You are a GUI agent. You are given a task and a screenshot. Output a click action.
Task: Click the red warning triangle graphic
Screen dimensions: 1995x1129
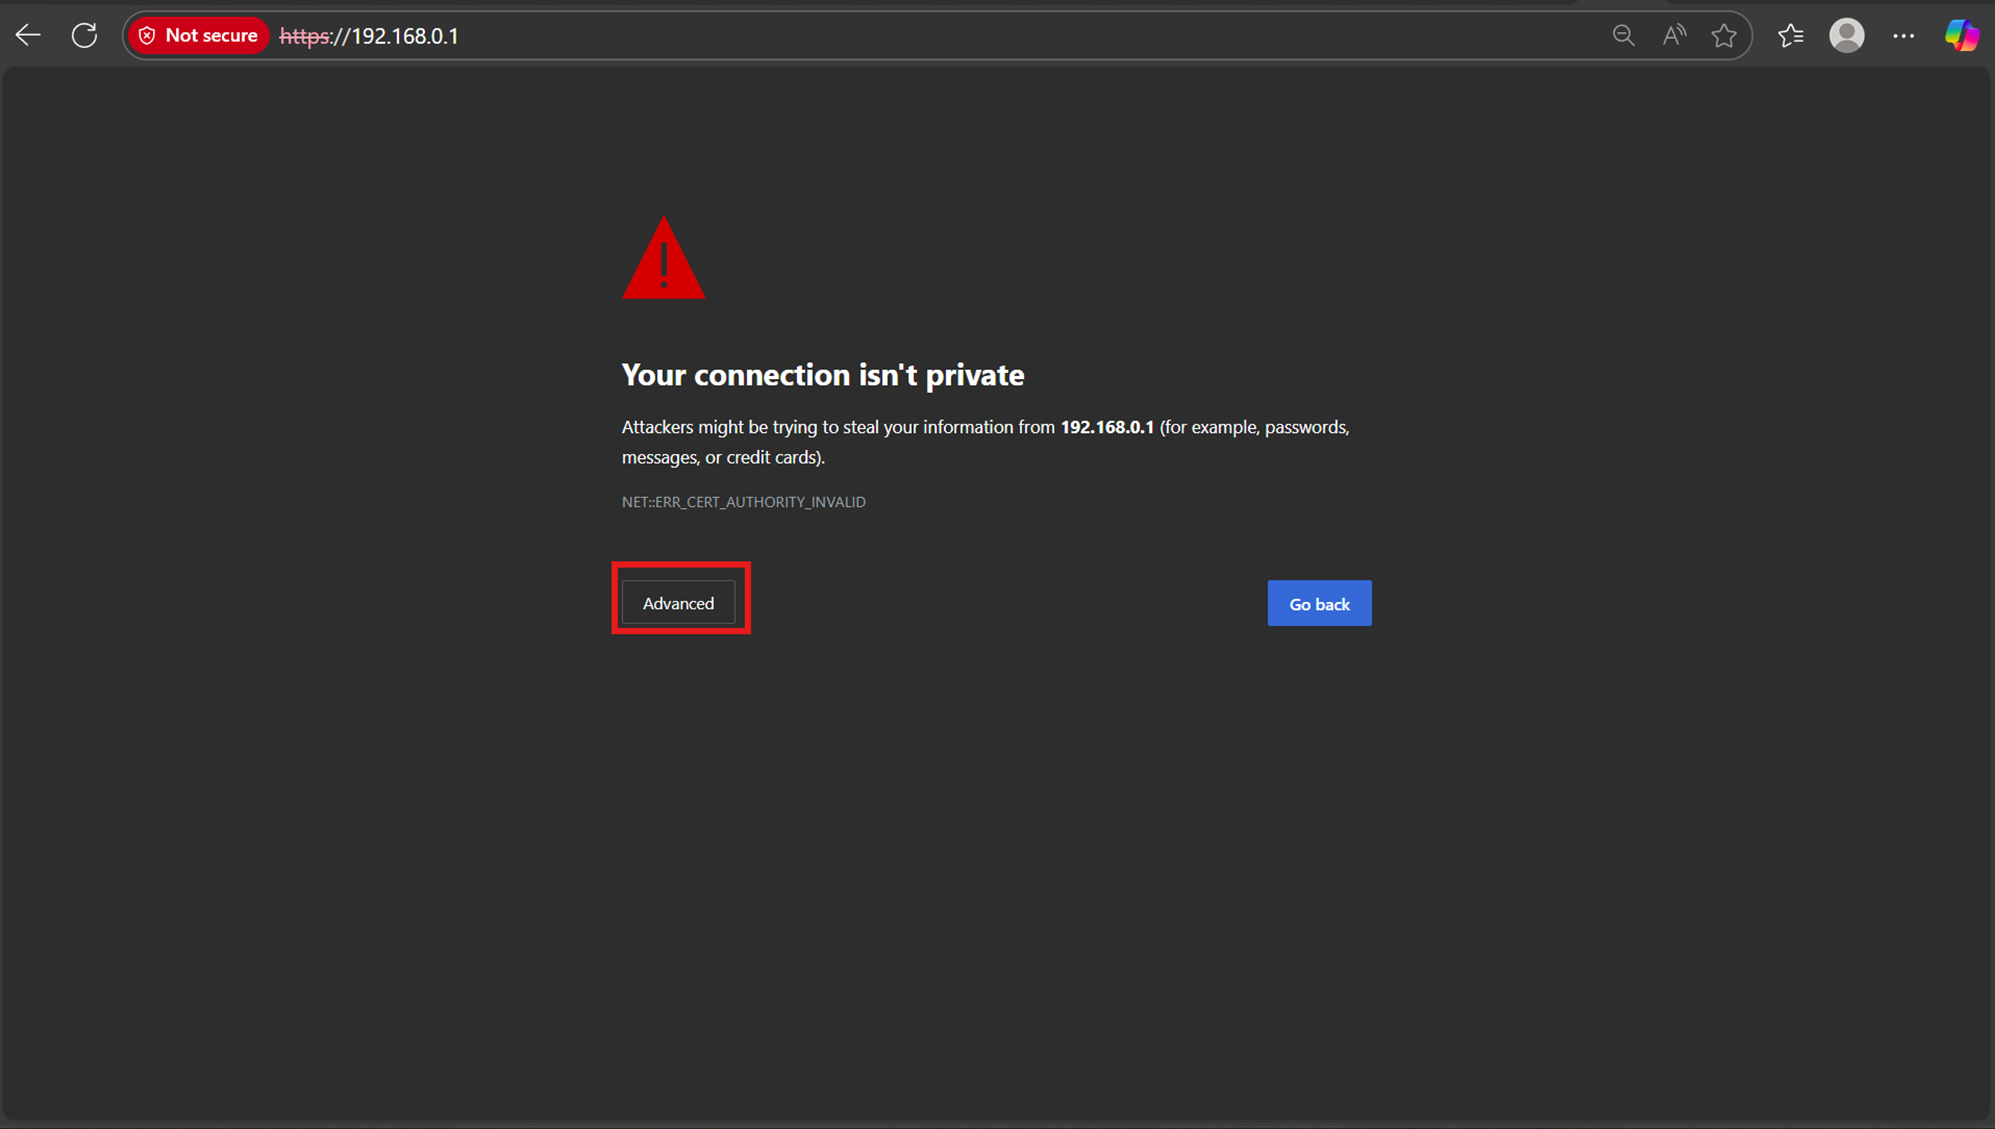point(664,262)
